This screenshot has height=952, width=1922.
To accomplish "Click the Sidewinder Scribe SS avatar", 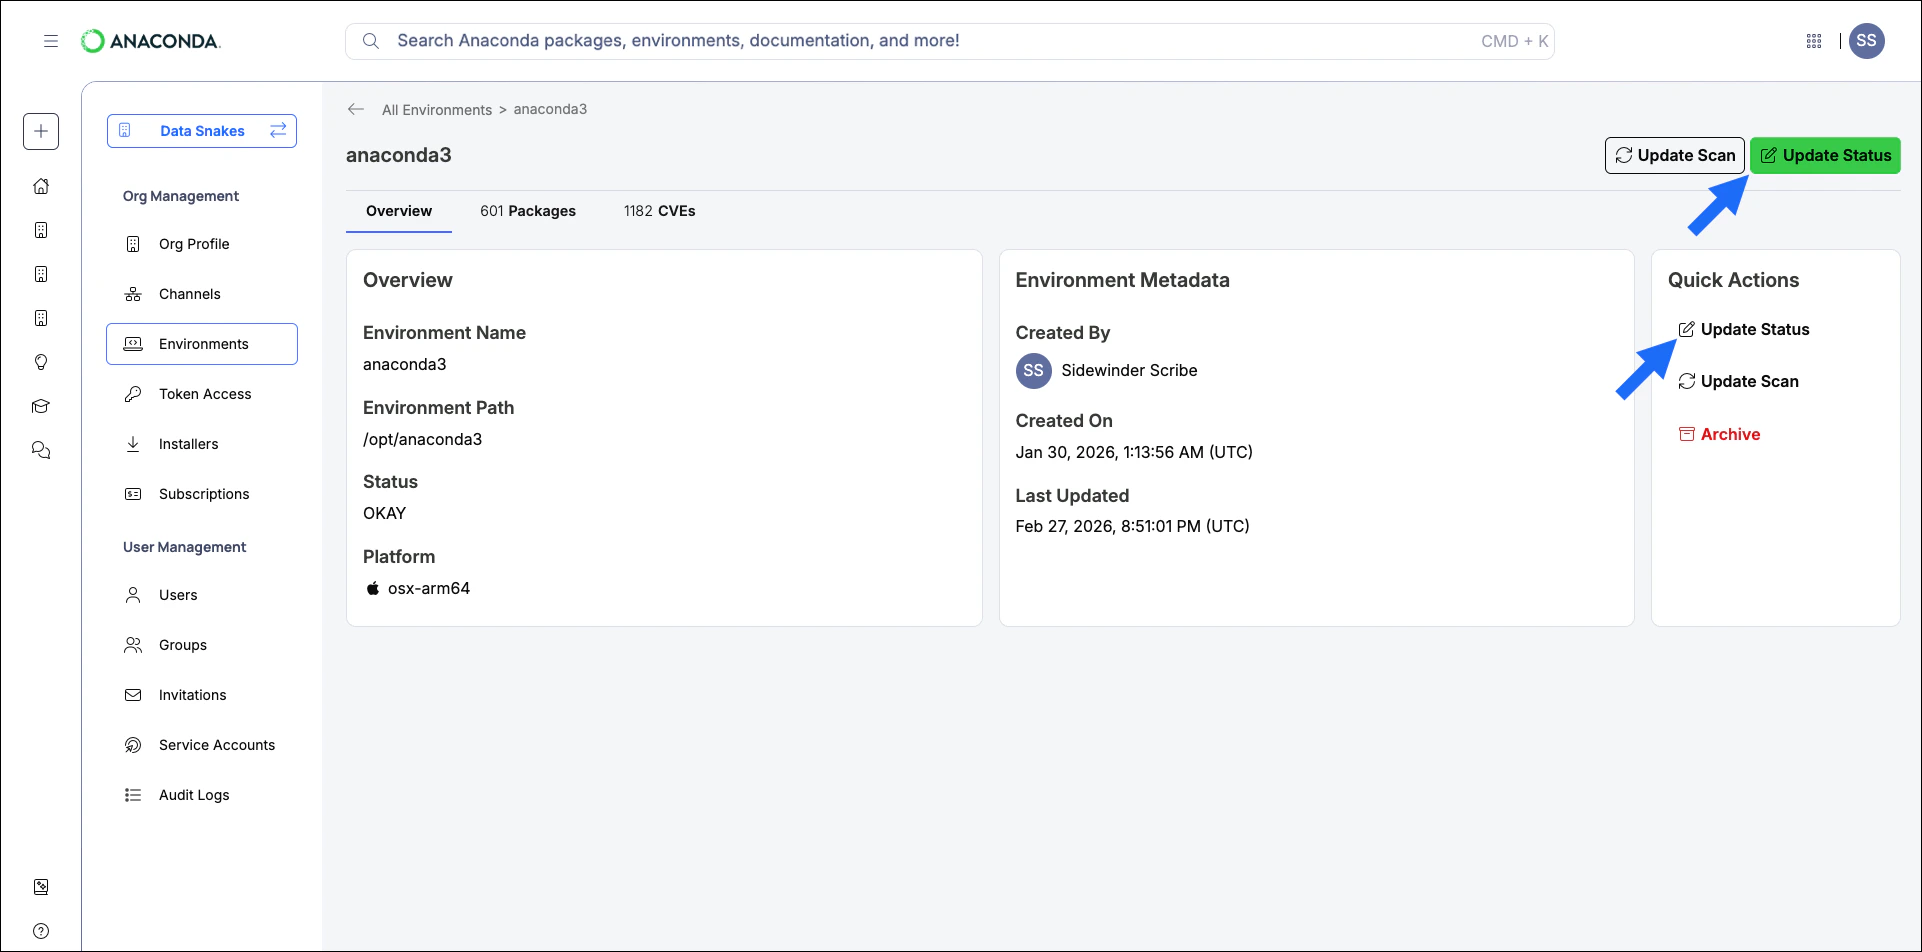I will (1034, 370).
